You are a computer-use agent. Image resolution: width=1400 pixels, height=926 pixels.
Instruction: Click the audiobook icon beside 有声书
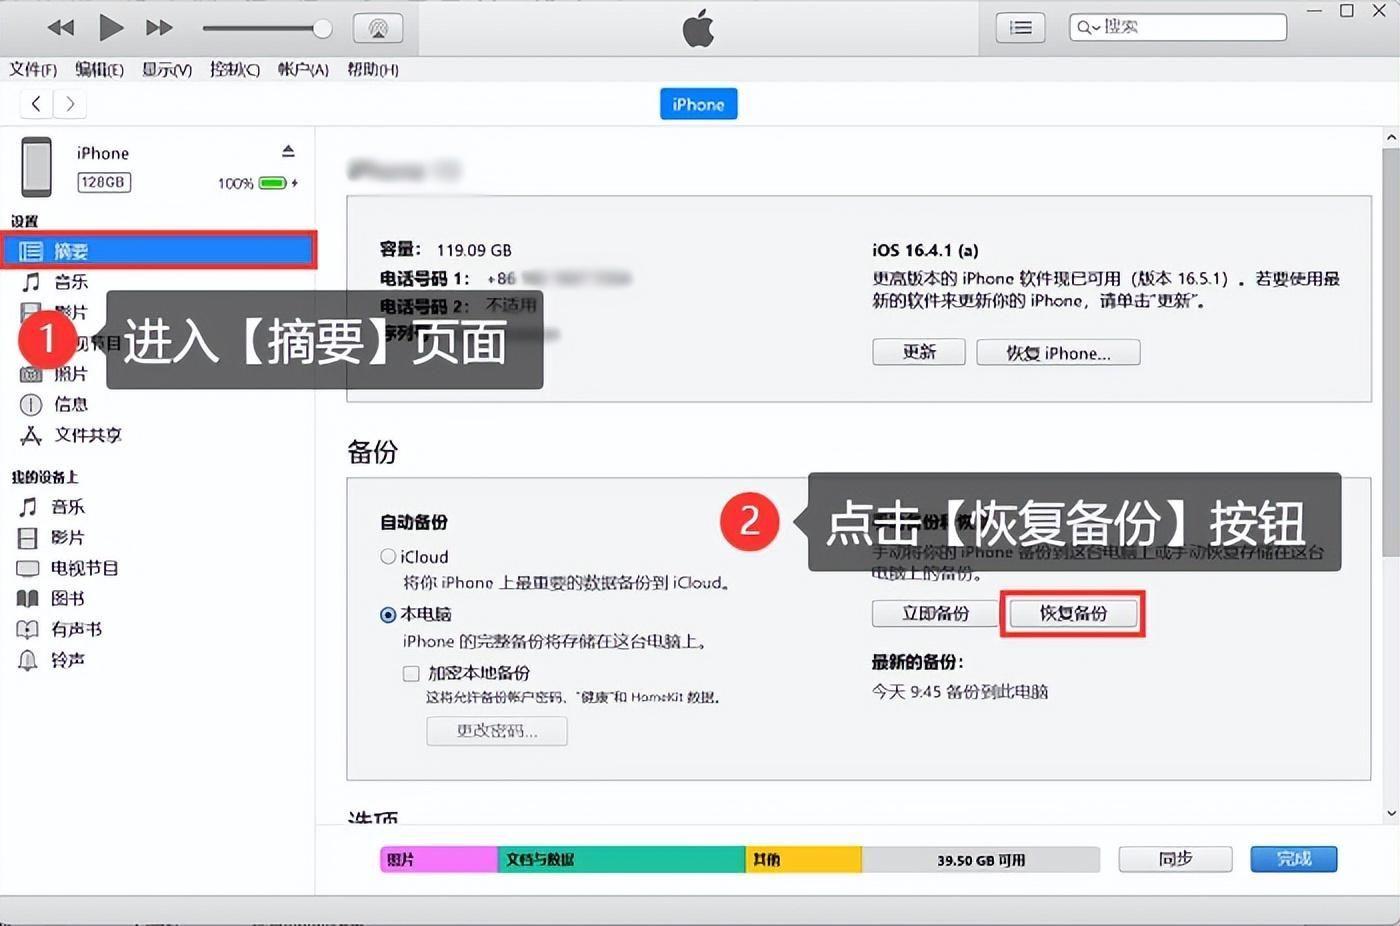click(28, 630)
